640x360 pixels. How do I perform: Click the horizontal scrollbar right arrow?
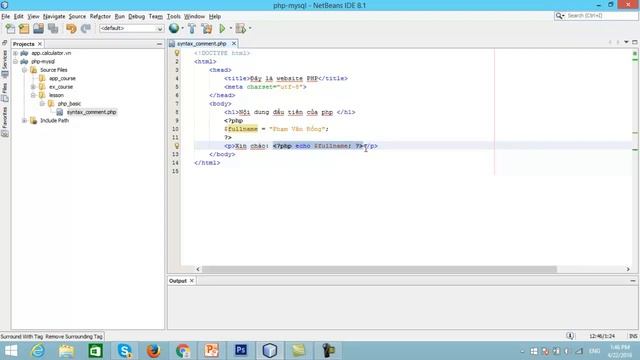point(628,269)
